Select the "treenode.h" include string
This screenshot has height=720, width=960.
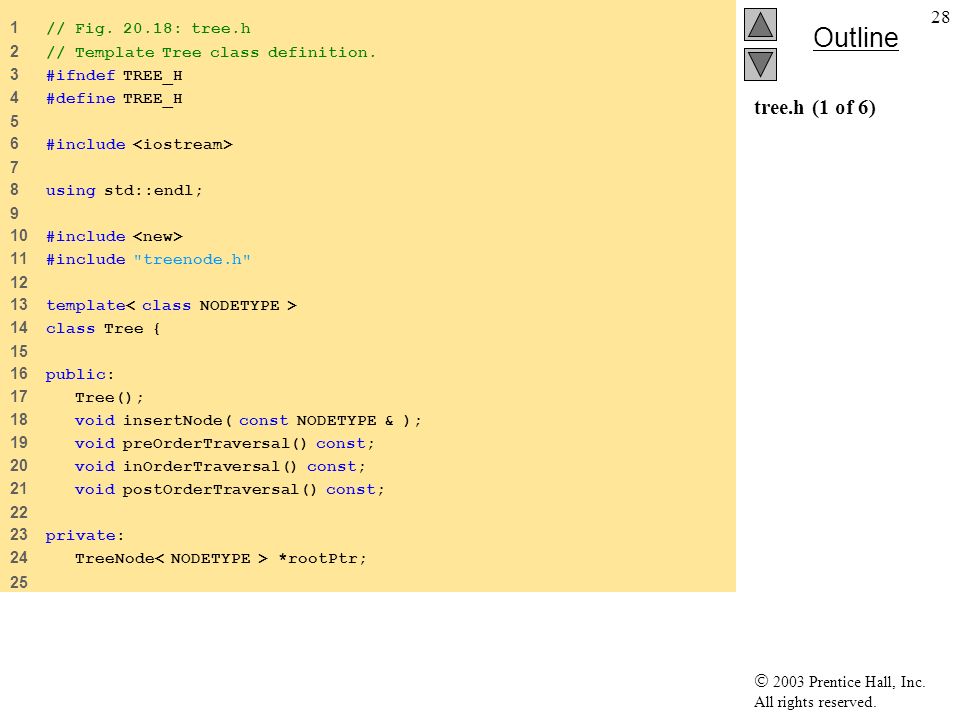[x=192, y=260]
